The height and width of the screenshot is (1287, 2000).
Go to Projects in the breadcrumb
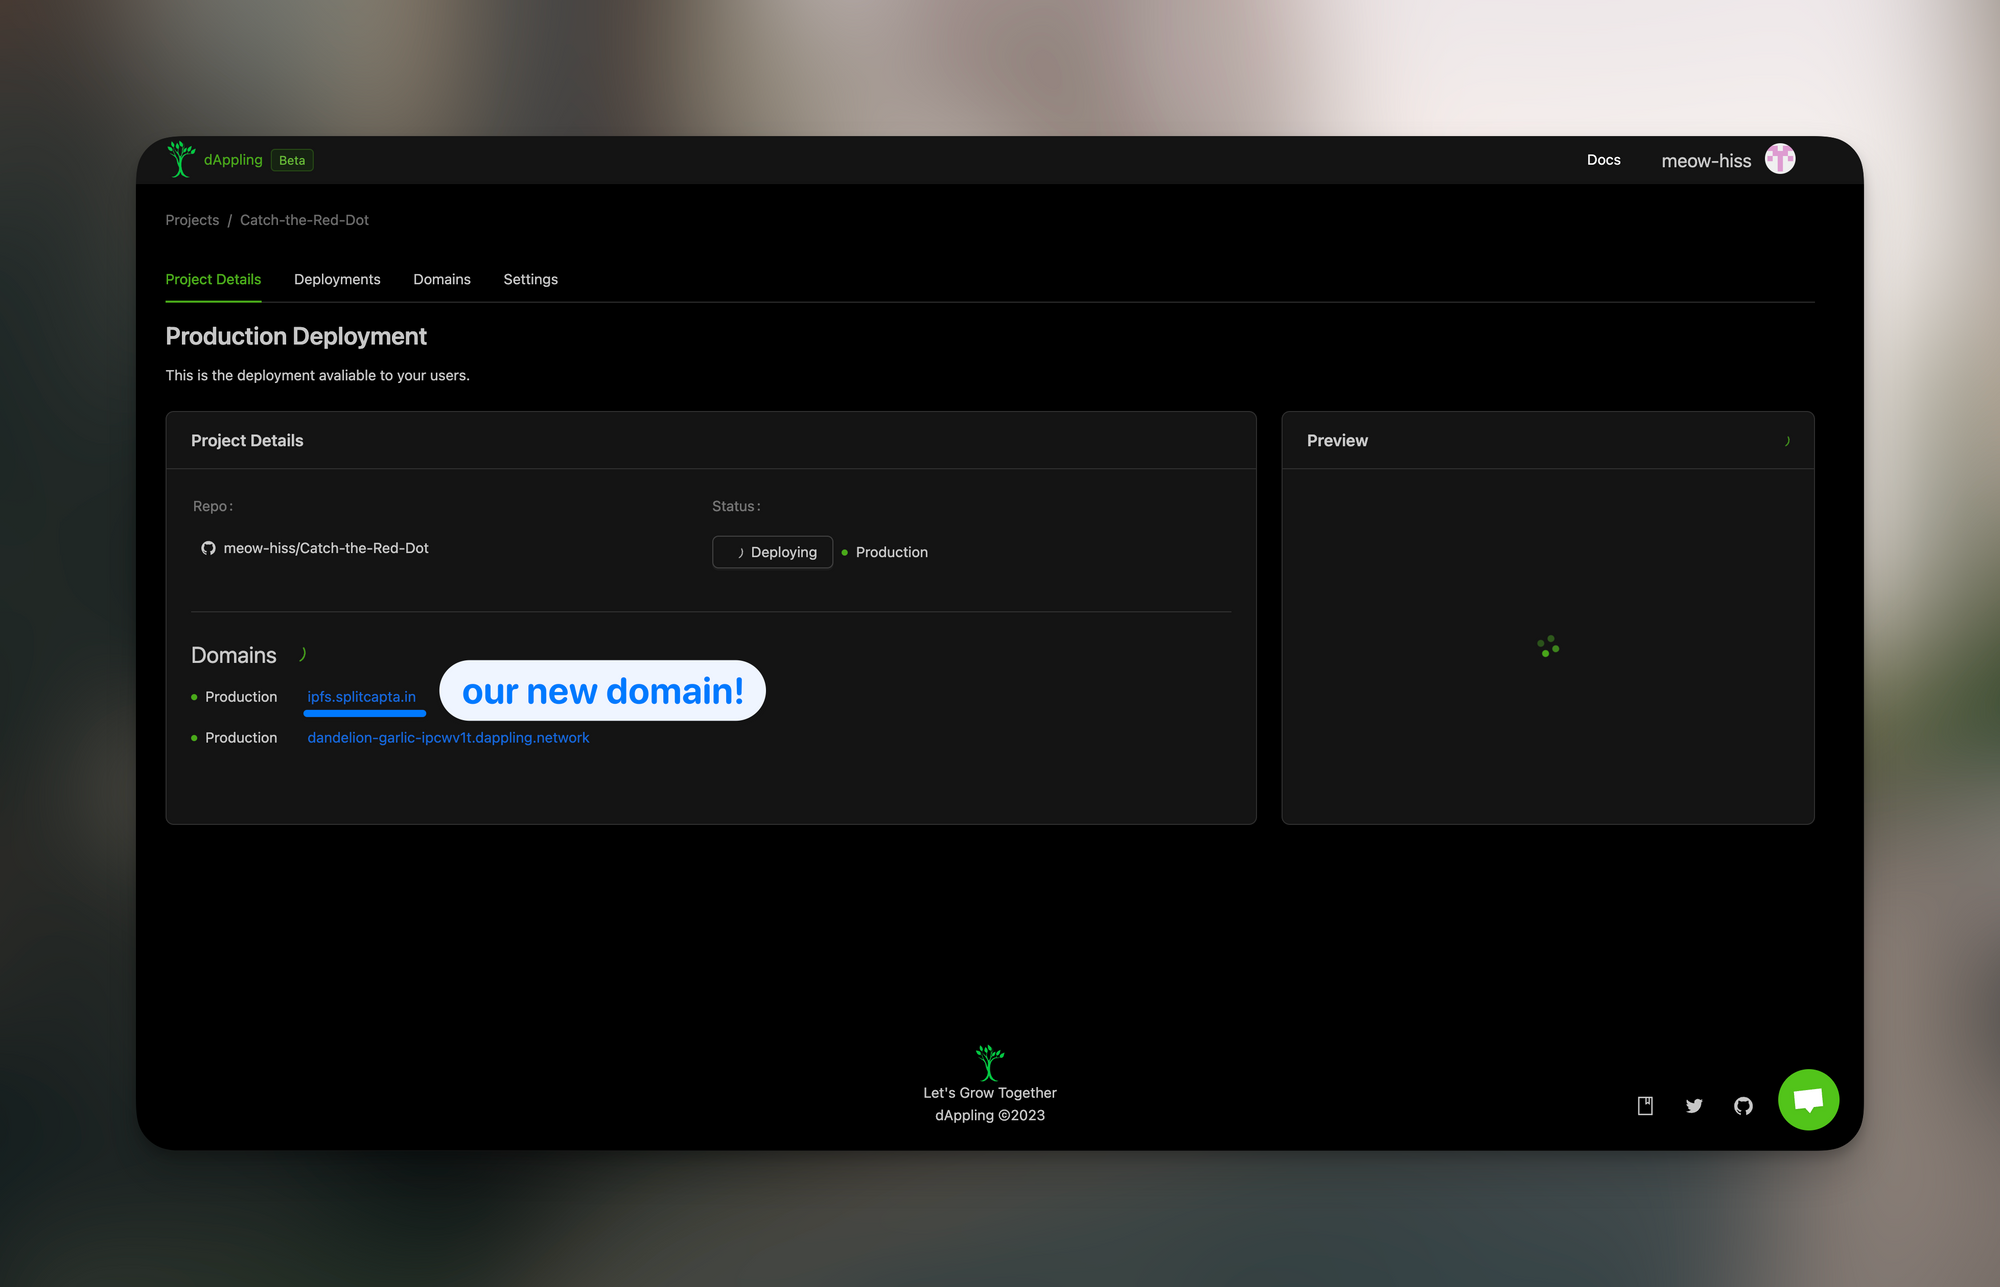tap(192, 220)
